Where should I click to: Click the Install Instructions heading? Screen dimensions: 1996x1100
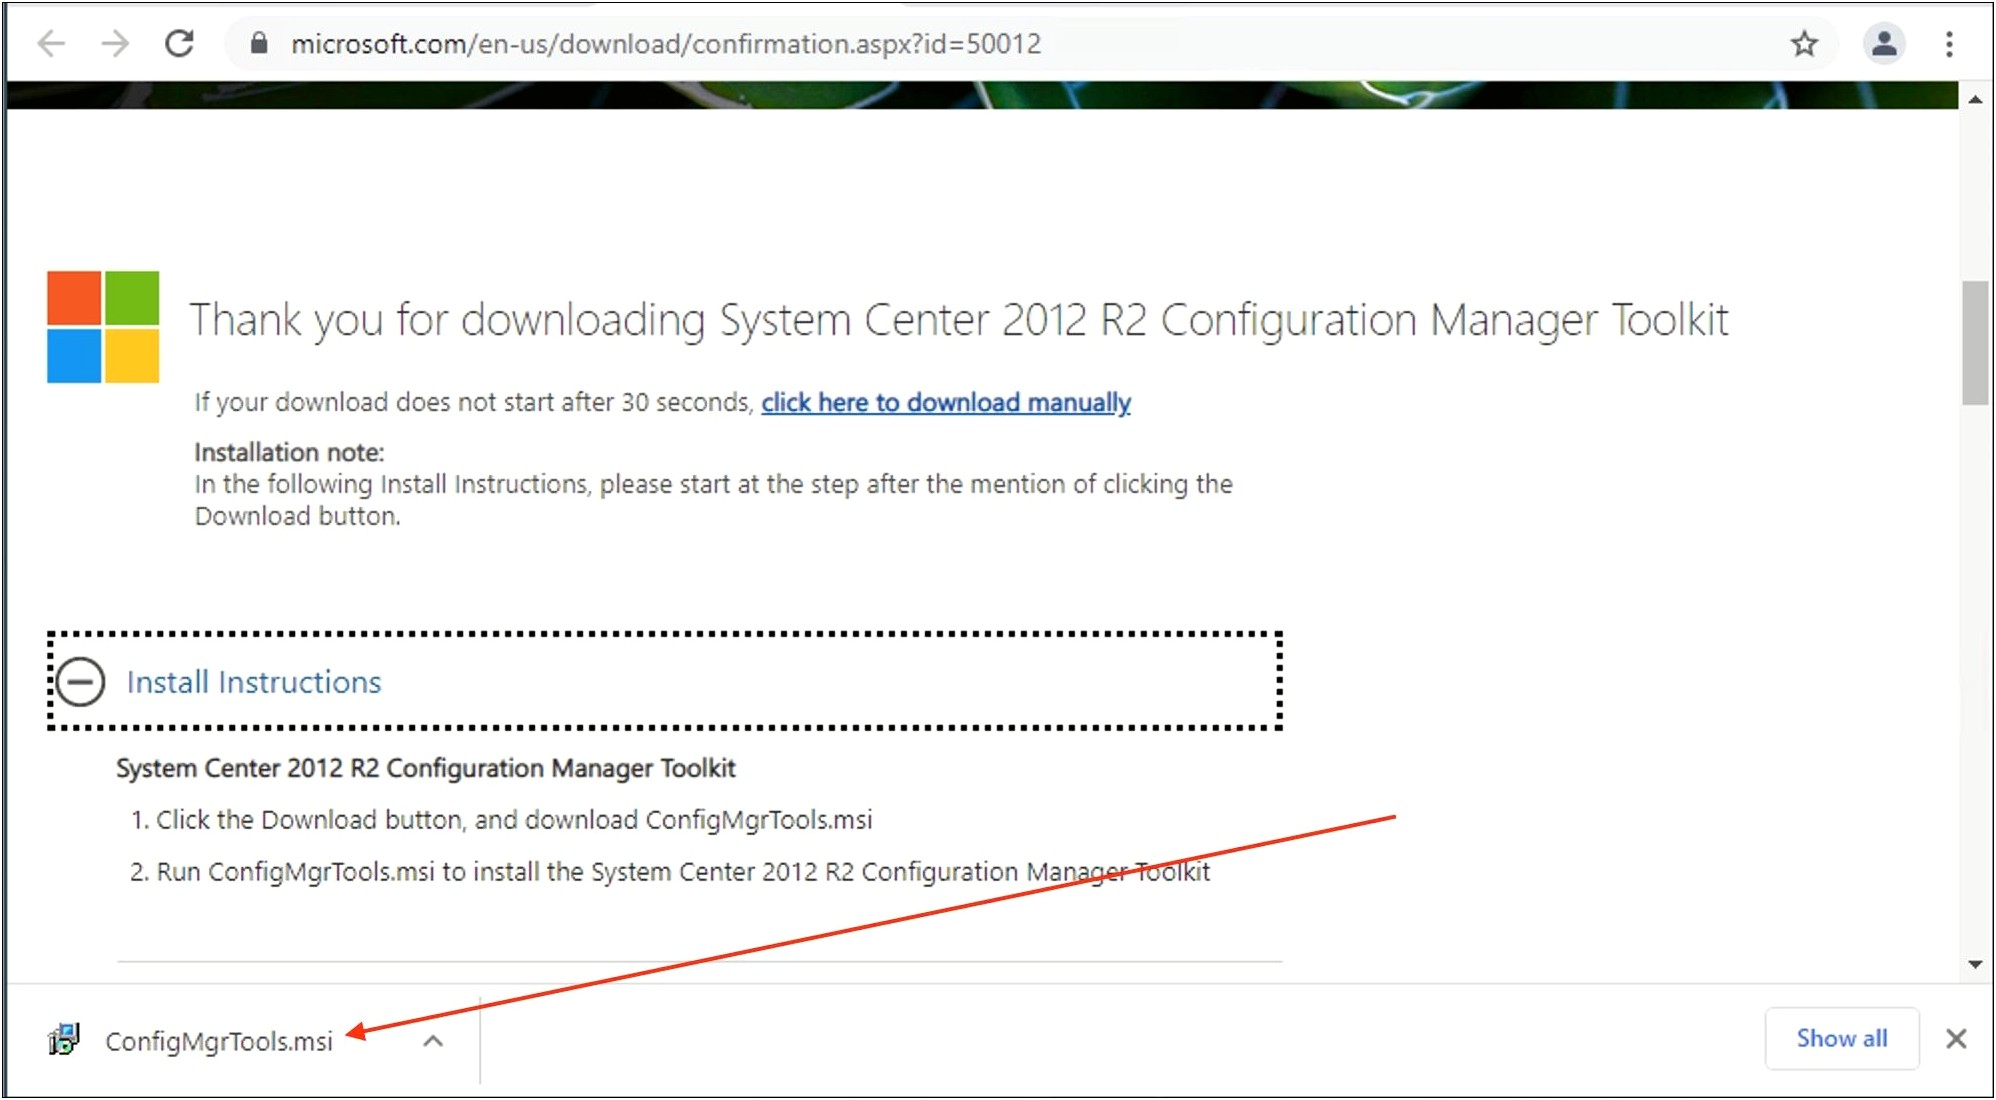[254, 682]
